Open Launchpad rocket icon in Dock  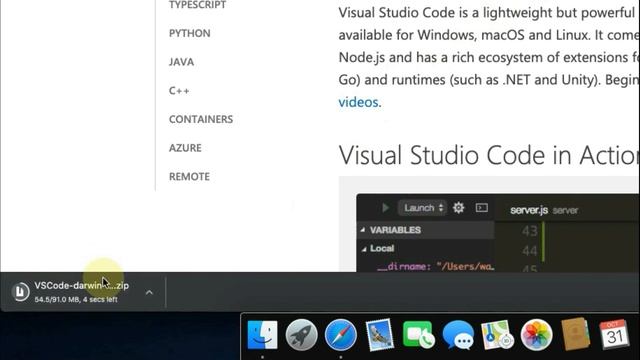[x=302, y=335]
